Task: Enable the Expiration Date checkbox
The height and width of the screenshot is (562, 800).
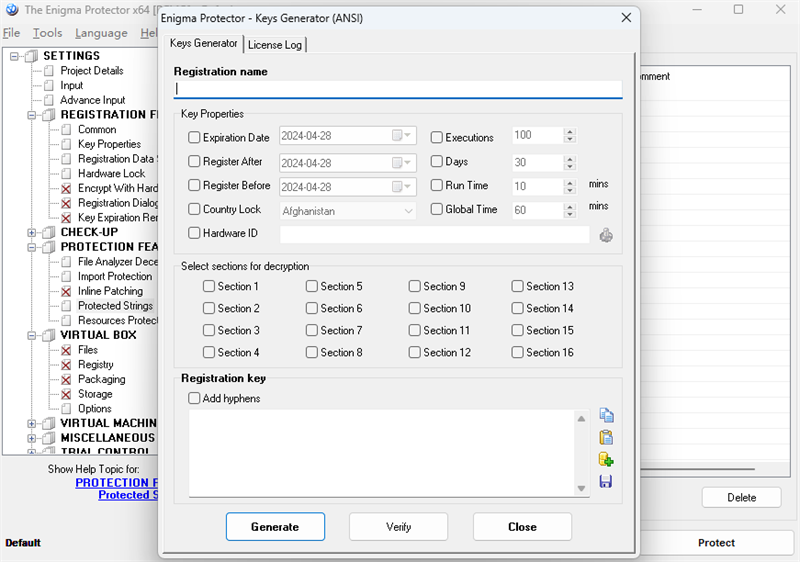Action: coord(194,137)
